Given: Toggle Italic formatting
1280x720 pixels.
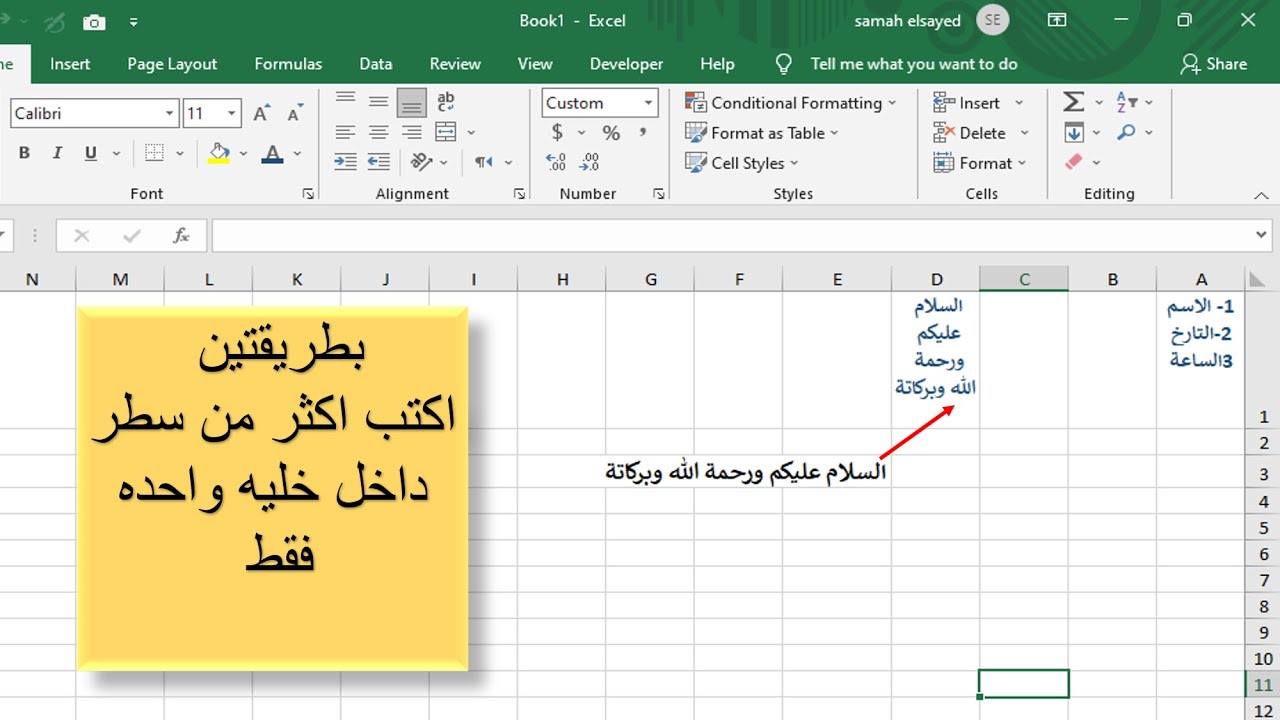Looking at the screenshot, I should (57, 153).
